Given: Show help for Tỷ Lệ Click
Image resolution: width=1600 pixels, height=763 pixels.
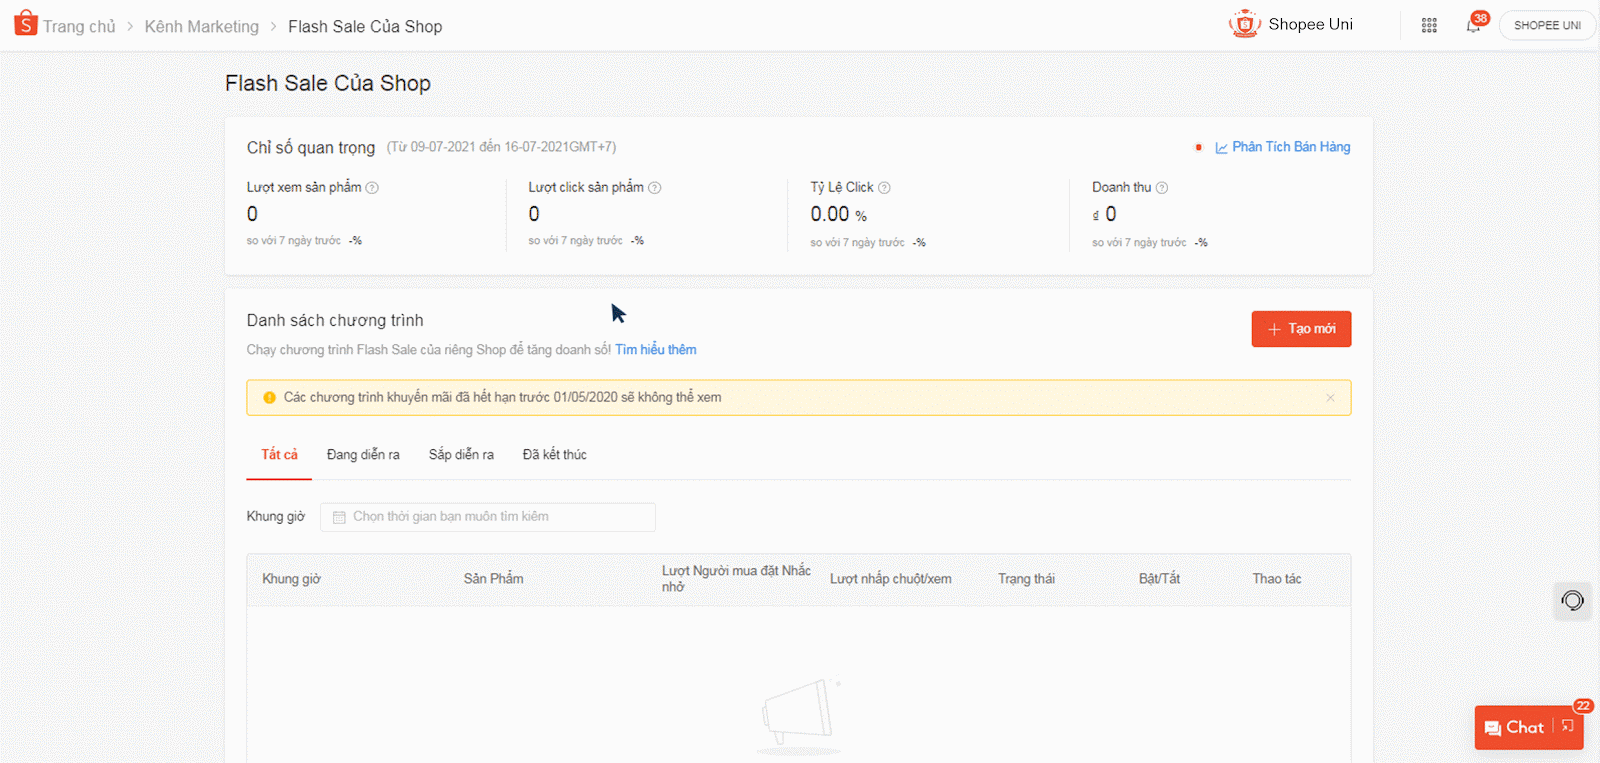Looking at the screenshot, I should pos(884,188).
